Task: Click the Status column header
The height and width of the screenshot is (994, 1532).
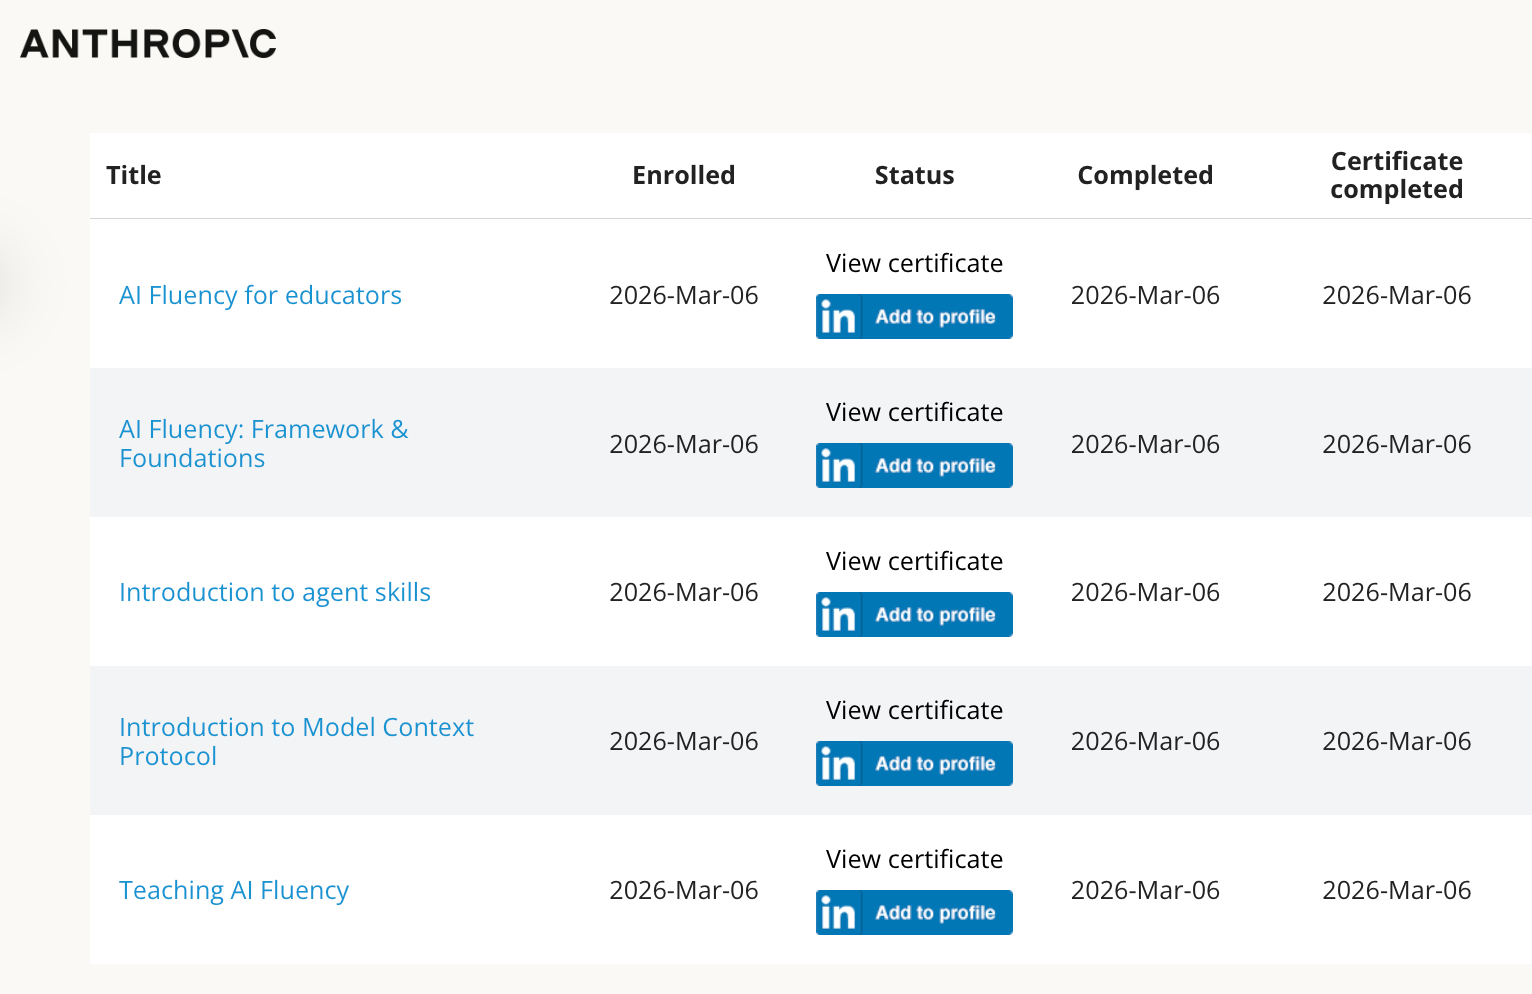Action: click(914, 175)
